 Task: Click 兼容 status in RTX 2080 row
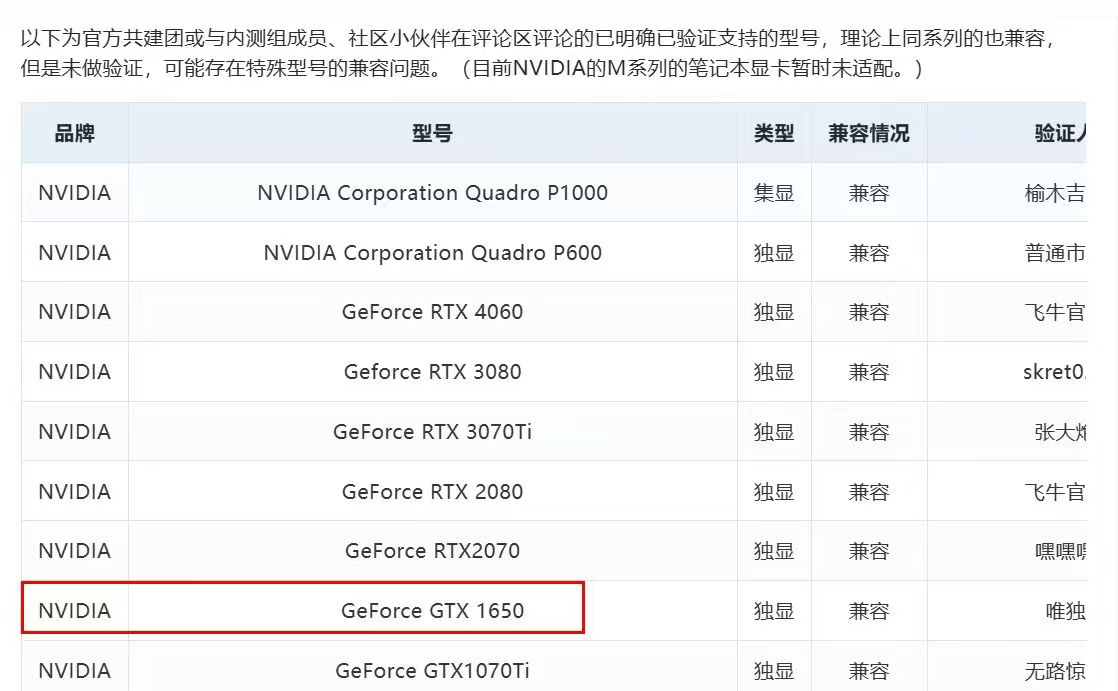868,491
